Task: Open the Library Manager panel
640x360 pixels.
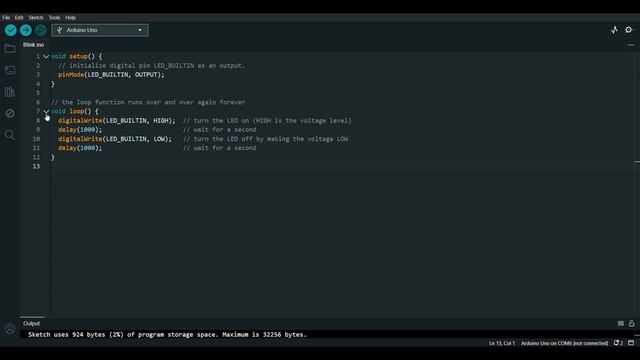Action: tap(10, 92)
